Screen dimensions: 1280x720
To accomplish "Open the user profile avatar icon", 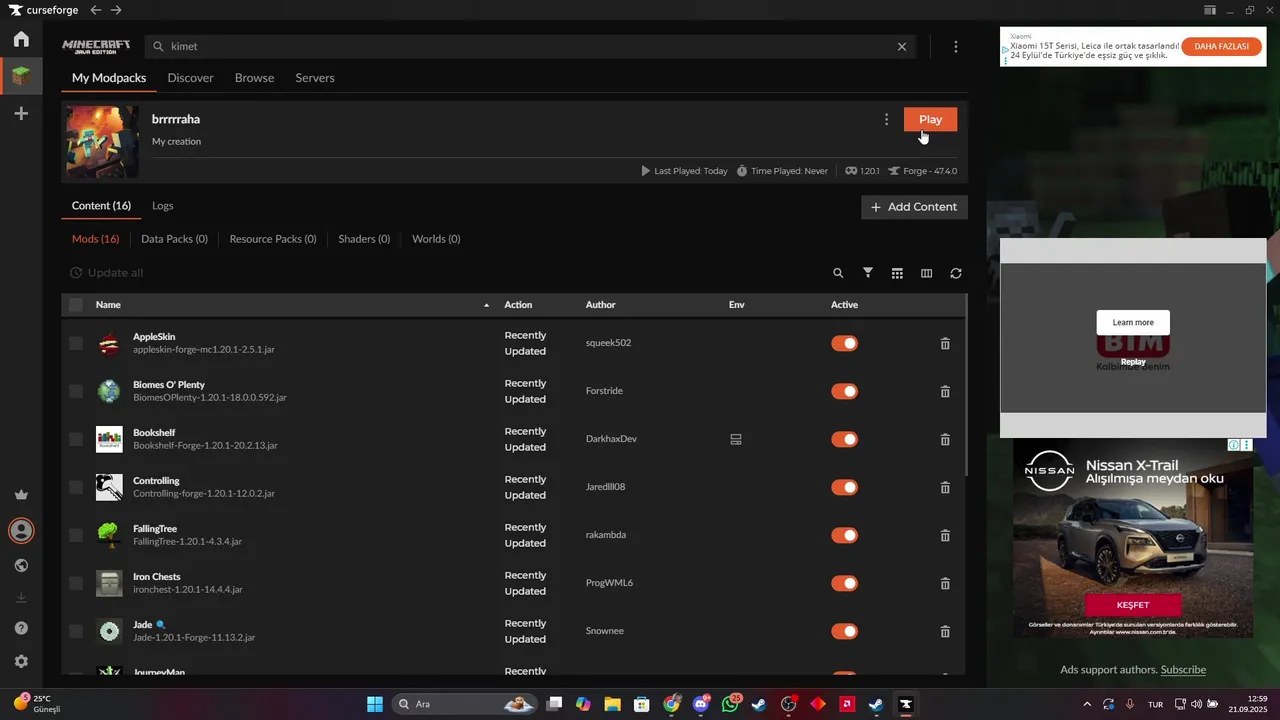I will [21, 530].
